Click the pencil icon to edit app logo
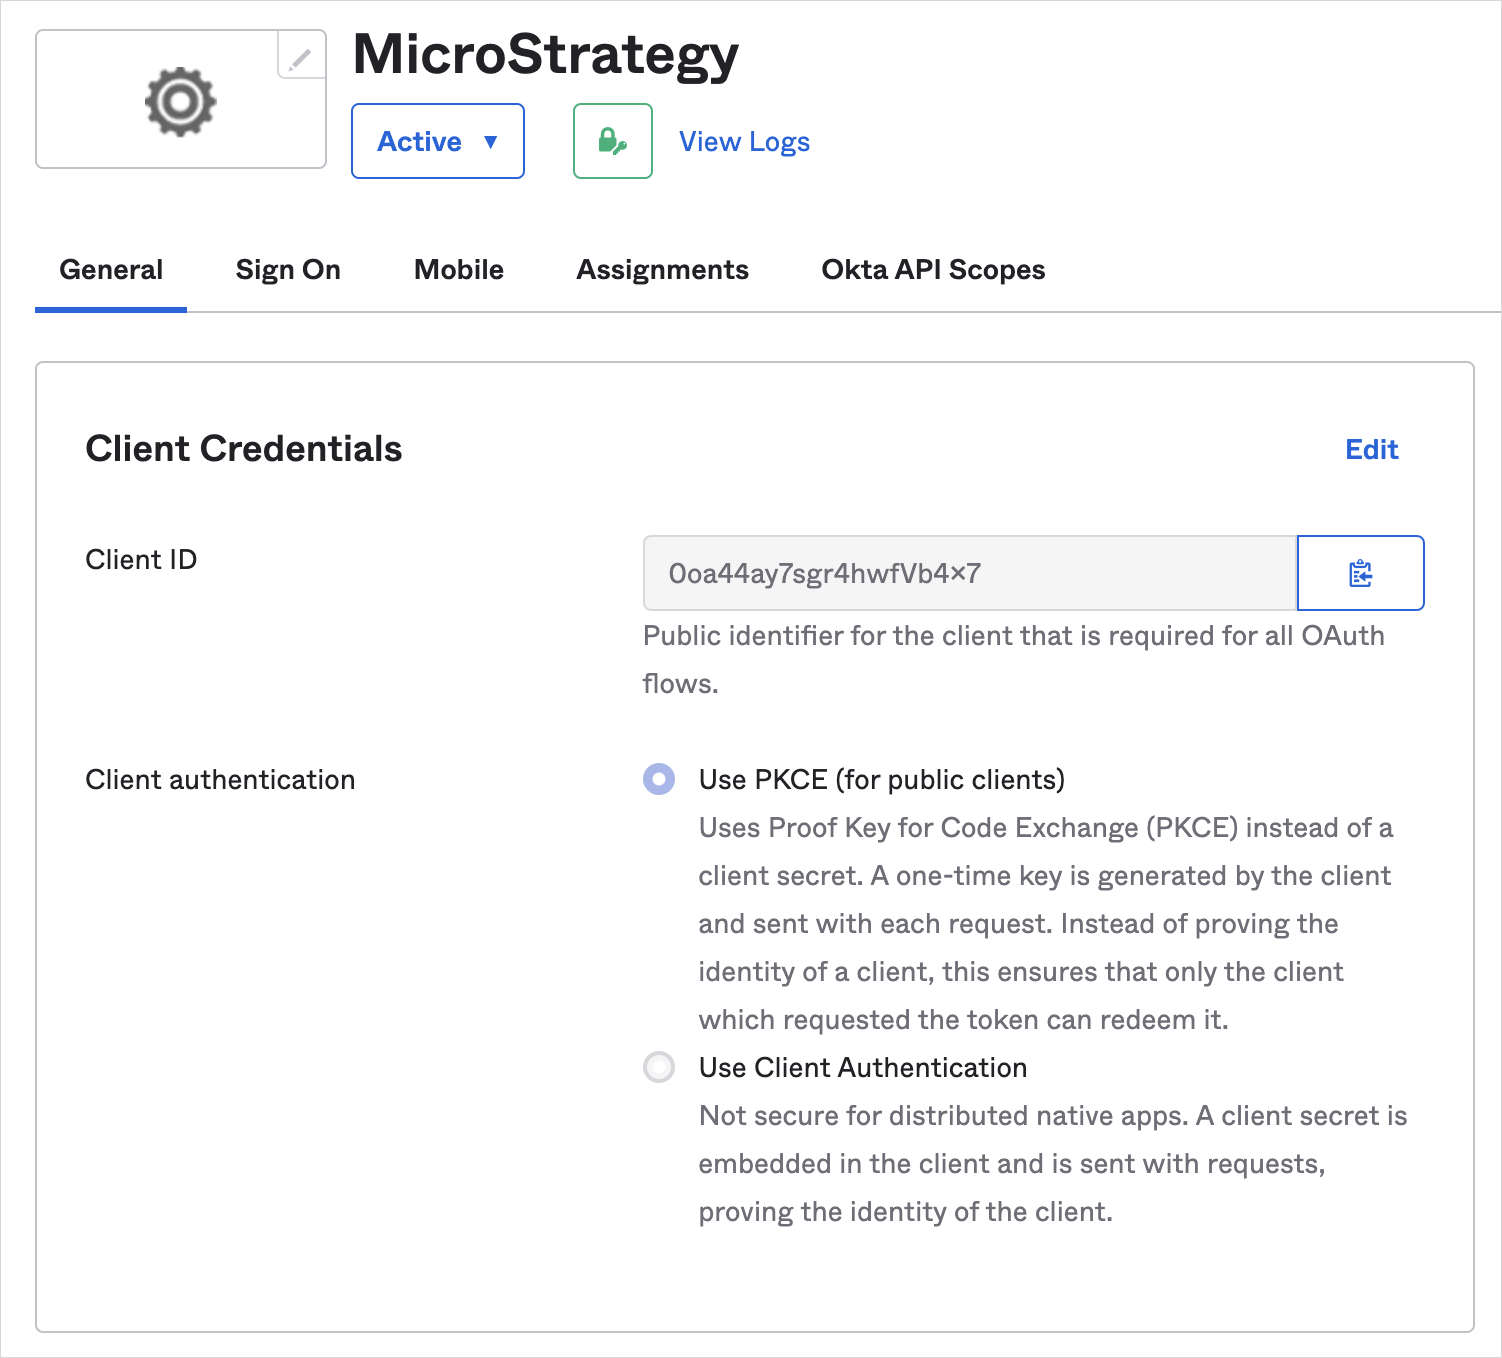 pyautogui.click(x=300, y=56)
